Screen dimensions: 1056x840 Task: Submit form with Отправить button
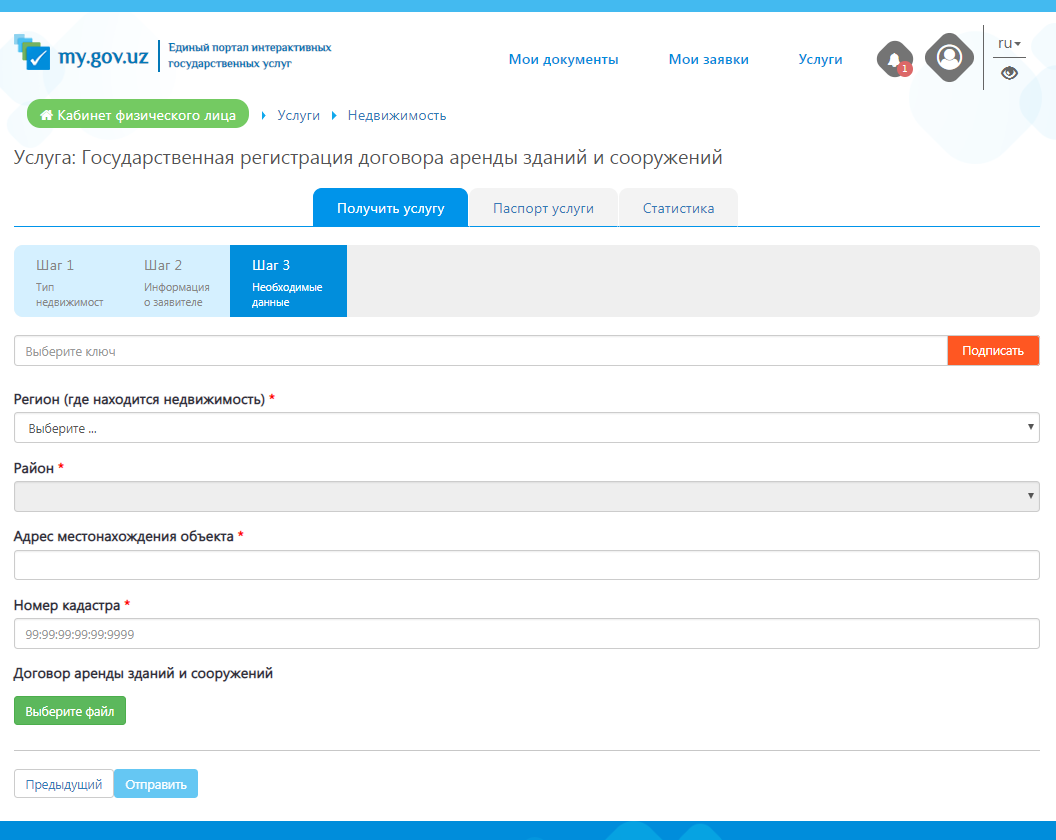click(156, 784)
